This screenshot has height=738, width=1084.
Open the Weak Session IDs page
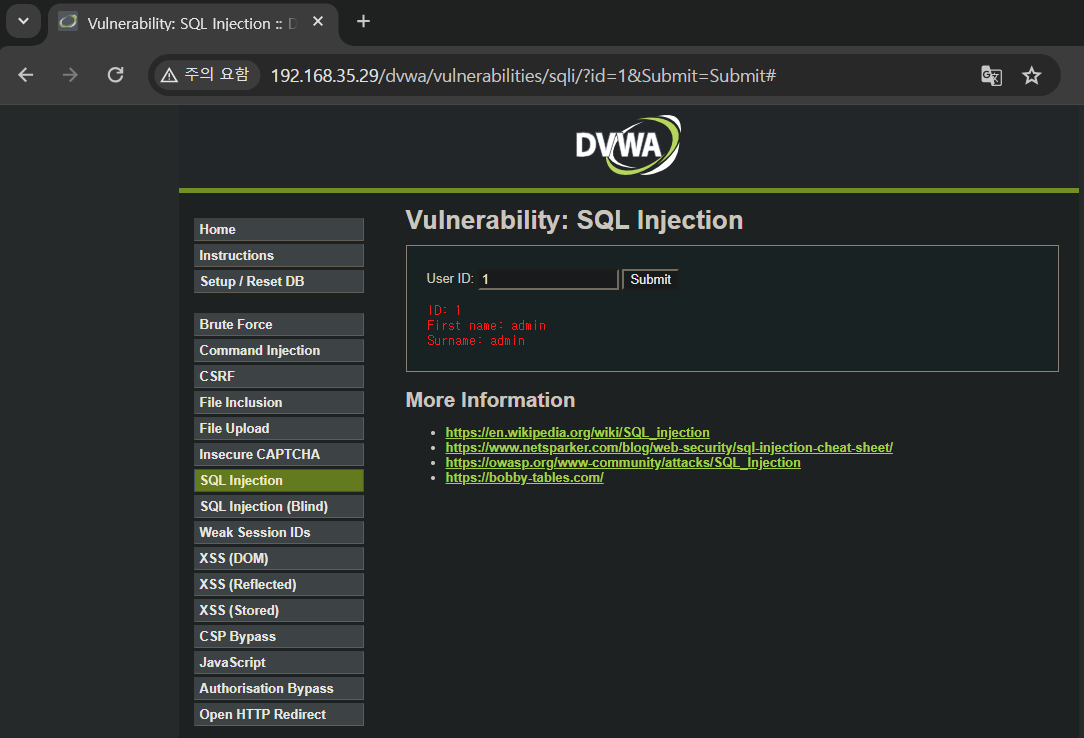pos(279,532)
